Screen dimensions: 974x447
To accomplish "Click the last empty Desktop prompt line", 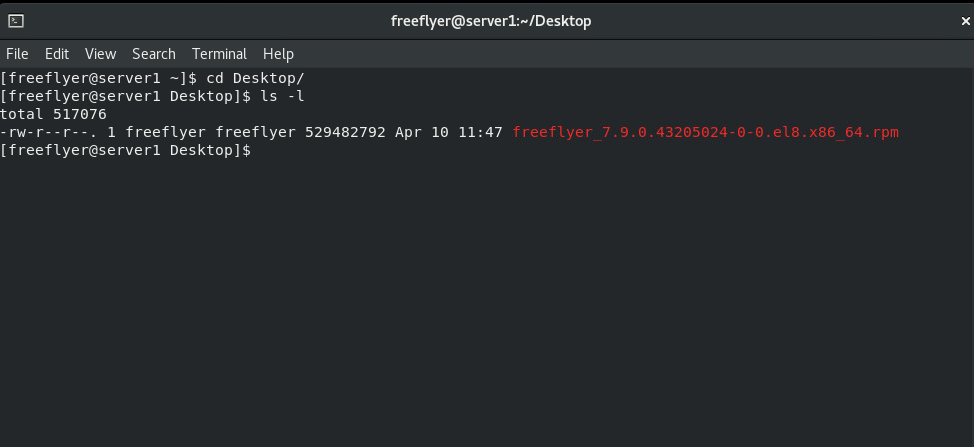I will 125,150.
